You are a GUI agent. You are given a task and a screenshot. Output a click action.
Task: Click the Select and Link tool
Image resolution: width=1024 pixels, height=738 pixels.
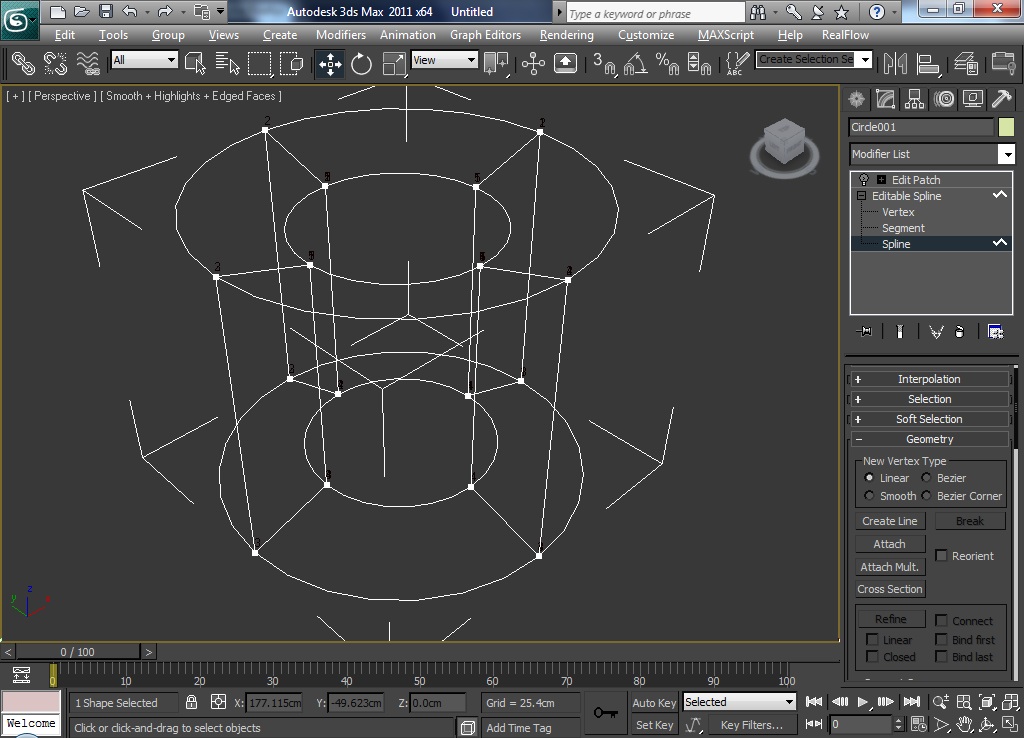pos(24,63)
